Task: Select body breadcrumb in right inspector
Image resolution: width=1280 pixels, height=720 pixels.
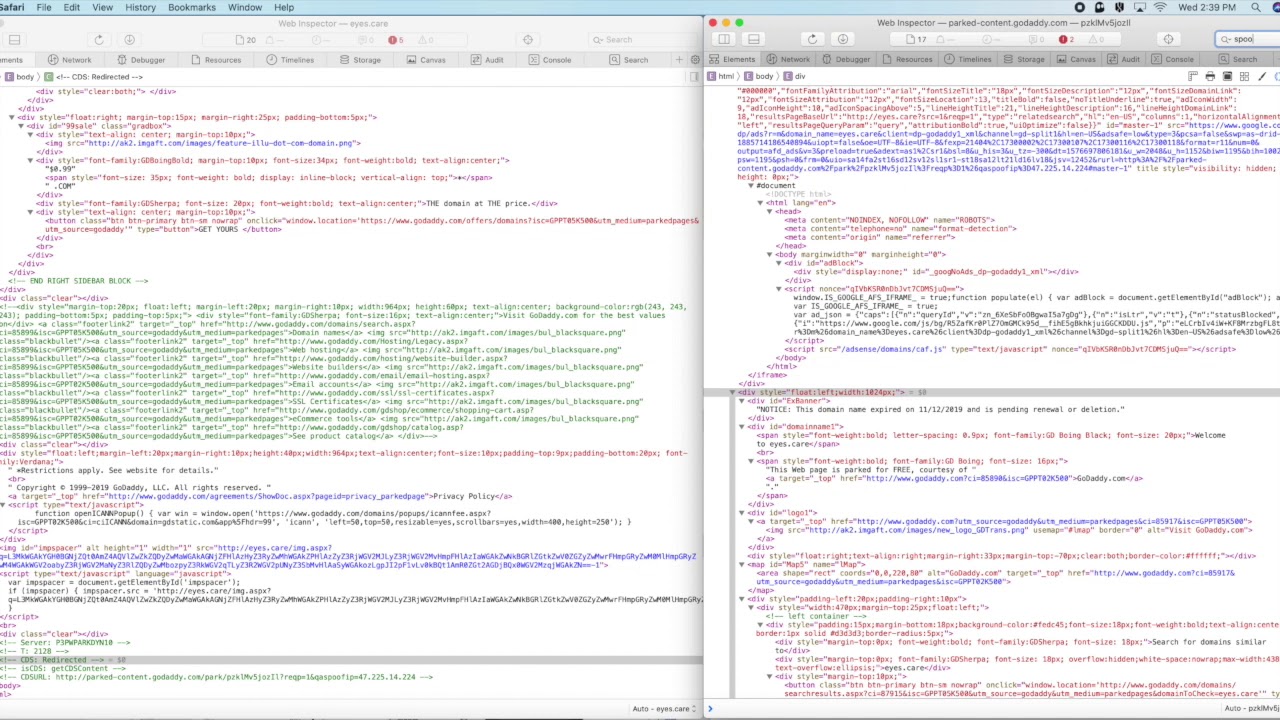Action: tap(763, 77)
